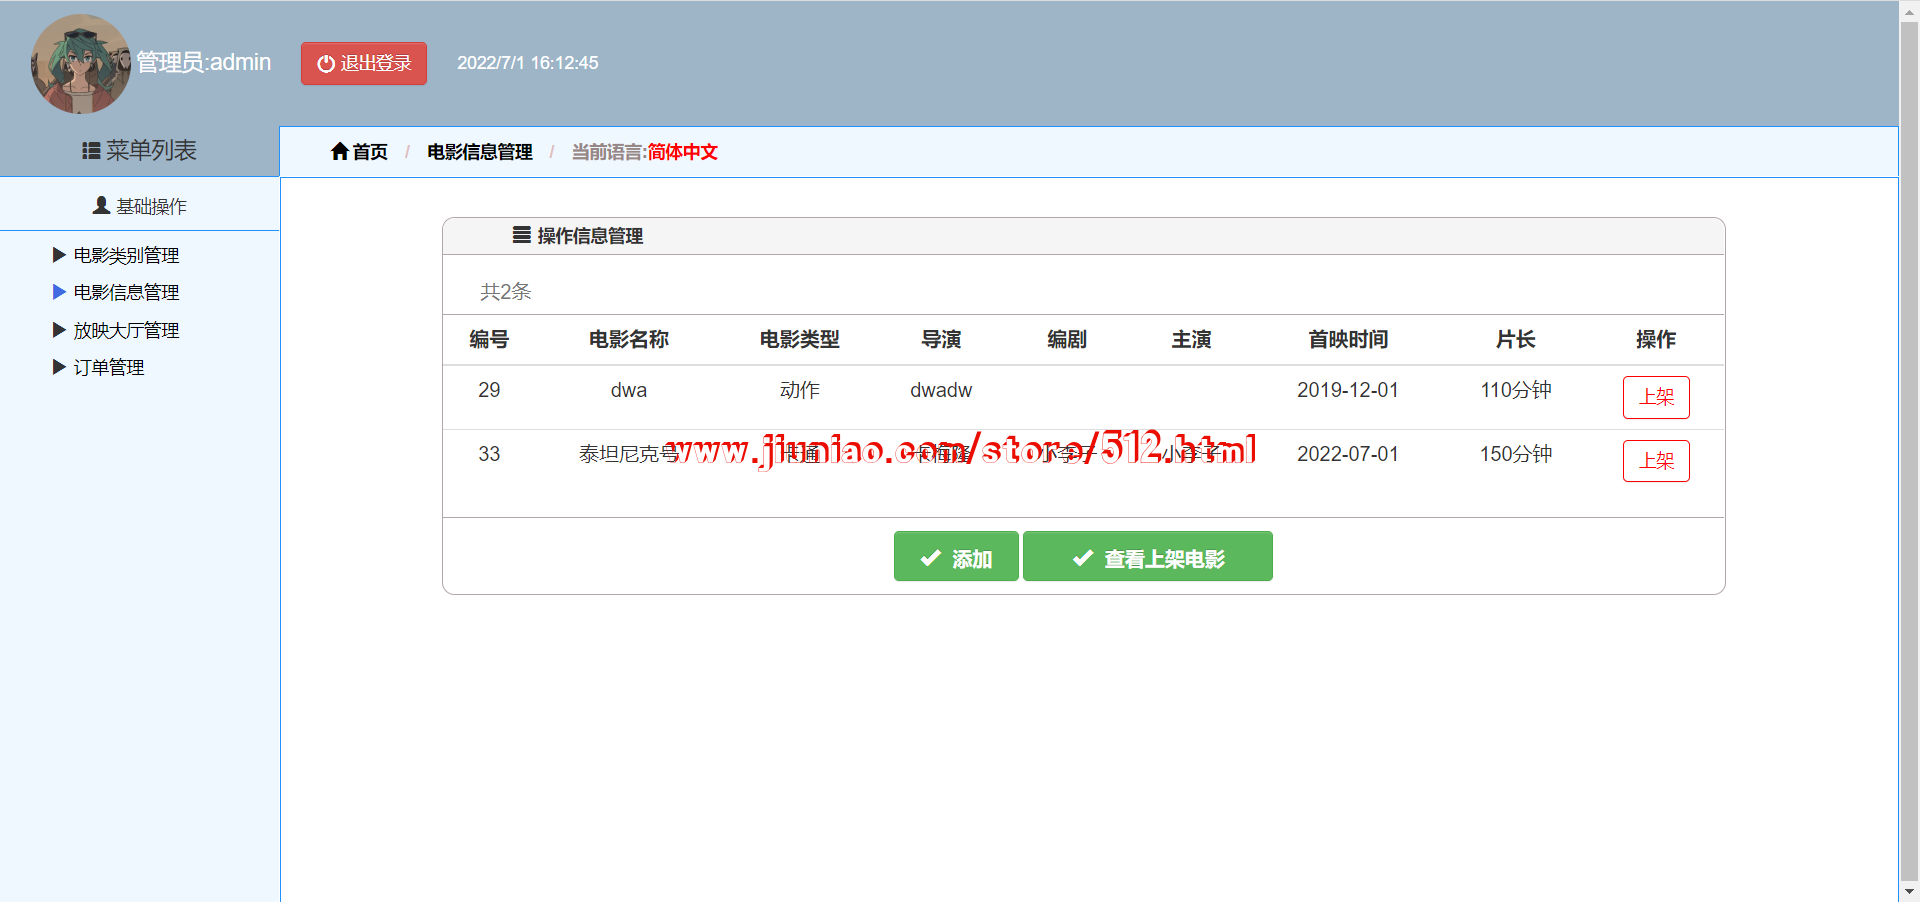
Task: Click the user icon beside 基础操作
Action: click(101, 206)
